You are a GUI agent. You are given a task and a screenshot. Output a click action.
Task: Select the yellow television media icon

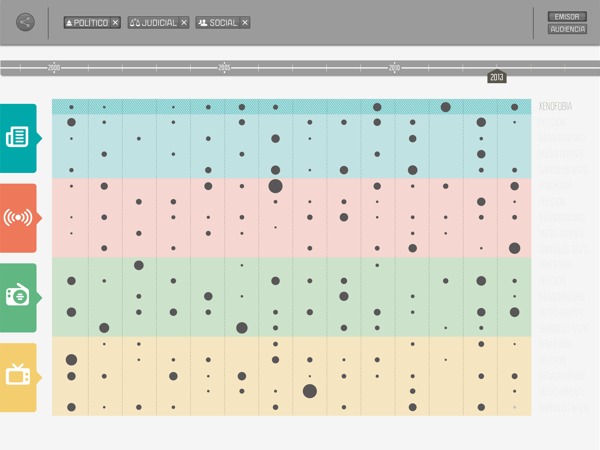(x=17, y=377)
